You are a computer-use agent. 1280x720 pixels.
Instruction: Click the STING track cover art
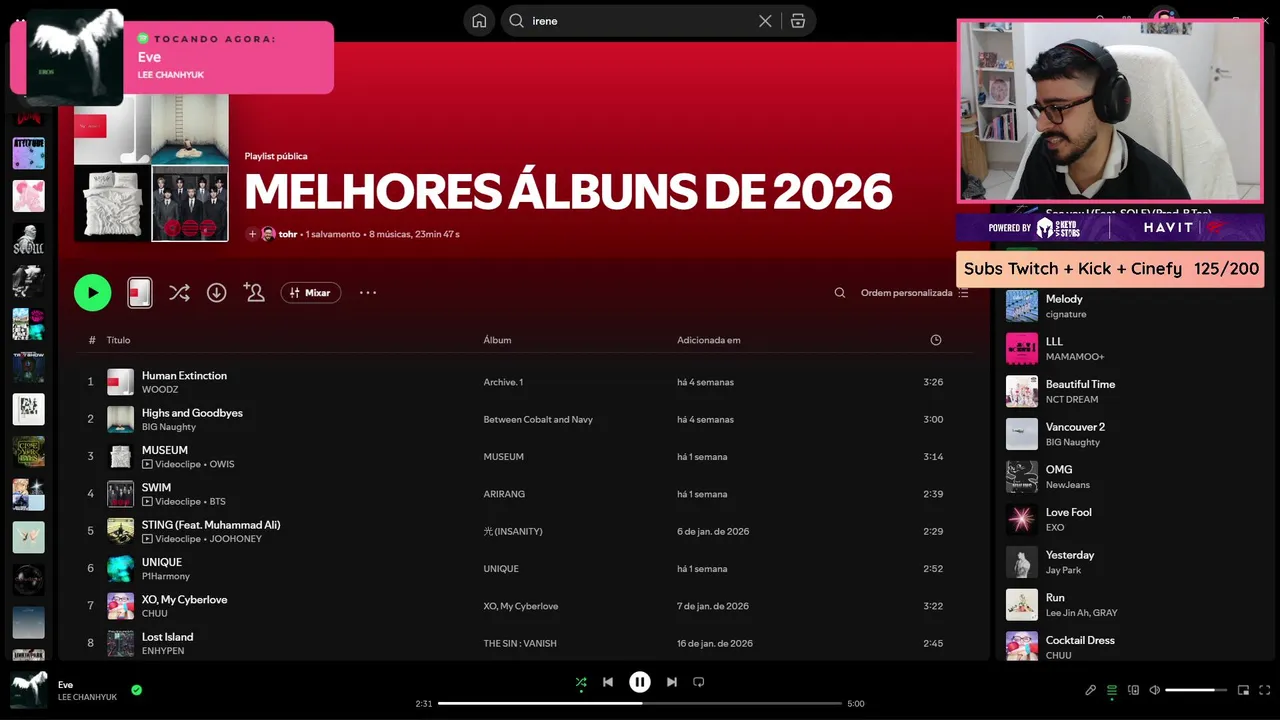click(120, 531)
